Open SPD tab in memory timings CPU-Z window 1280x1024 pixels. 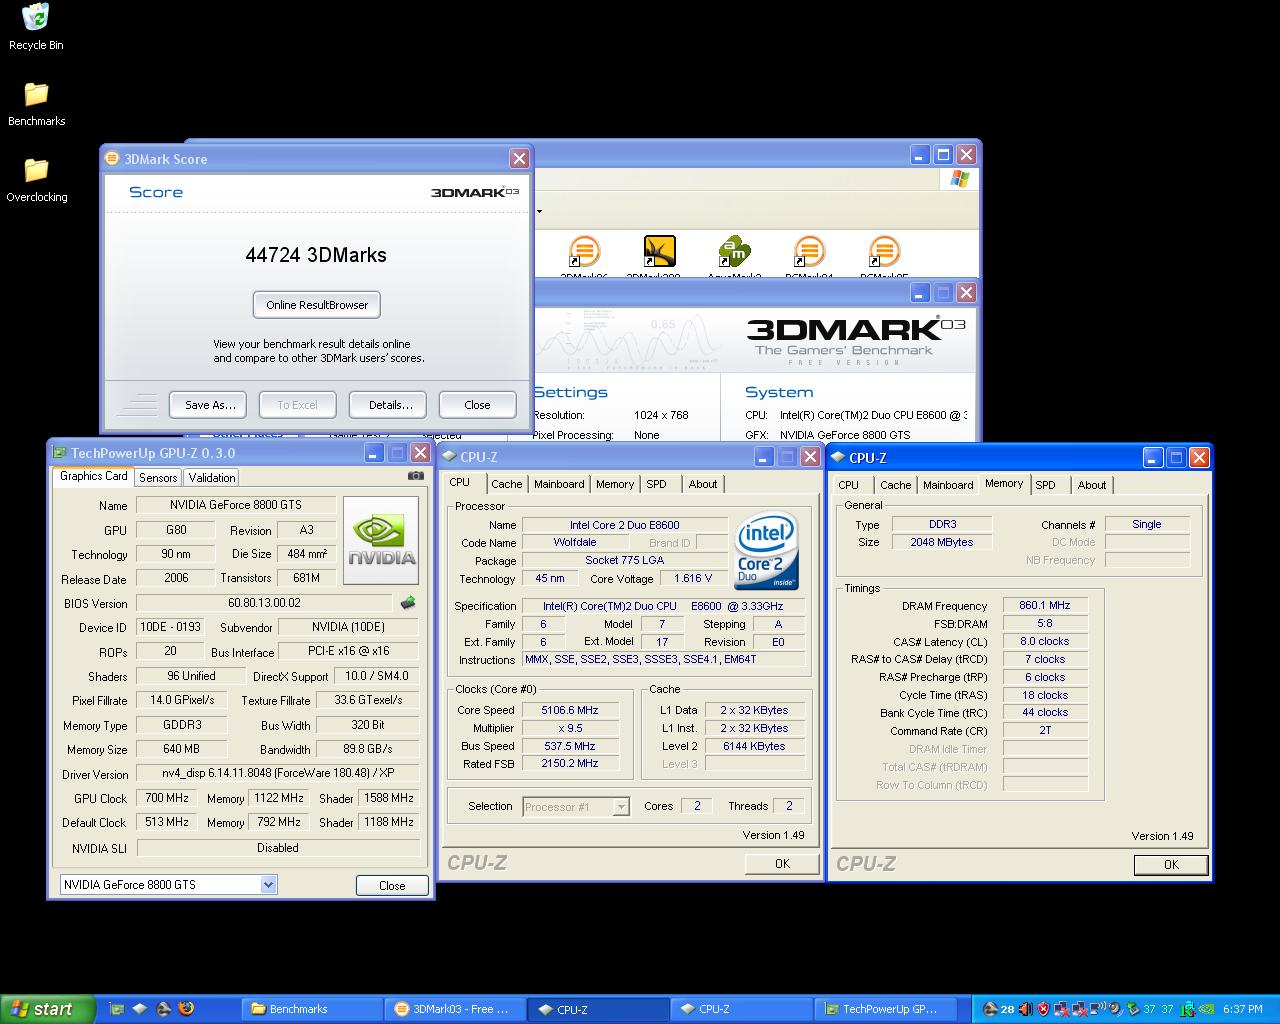pos(1045,485)
